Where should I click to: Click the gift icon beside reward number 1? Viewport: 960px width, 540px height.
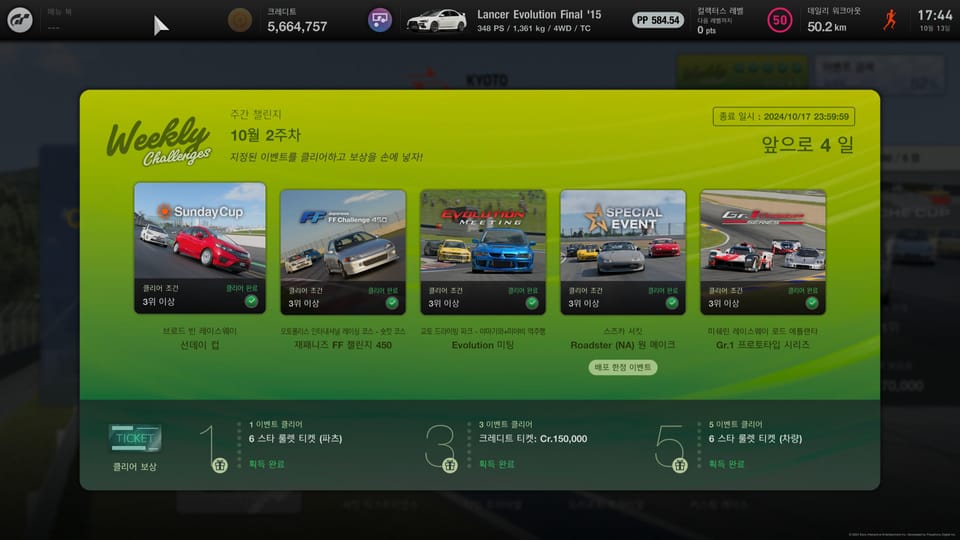[220, 465]
